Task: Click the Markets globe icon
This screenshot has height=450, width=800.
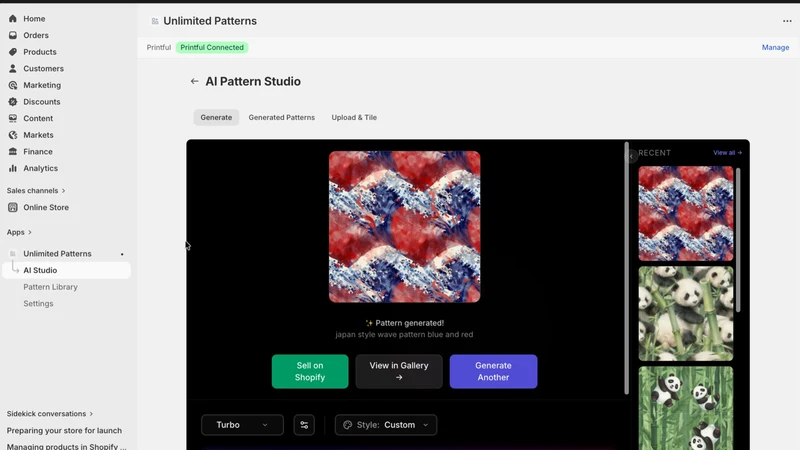Action: pos(13,135)
